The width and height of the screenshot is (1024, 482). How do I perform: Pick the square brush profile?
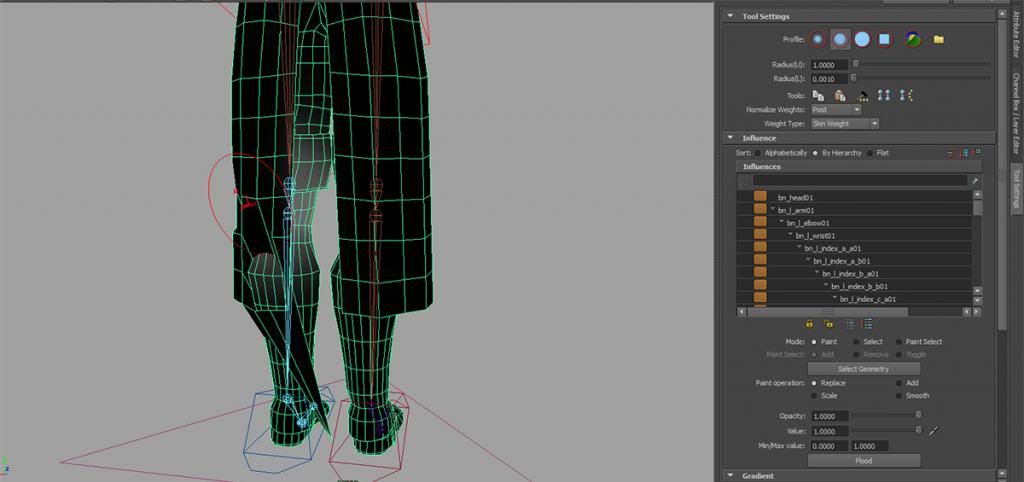tap(884, 39)
